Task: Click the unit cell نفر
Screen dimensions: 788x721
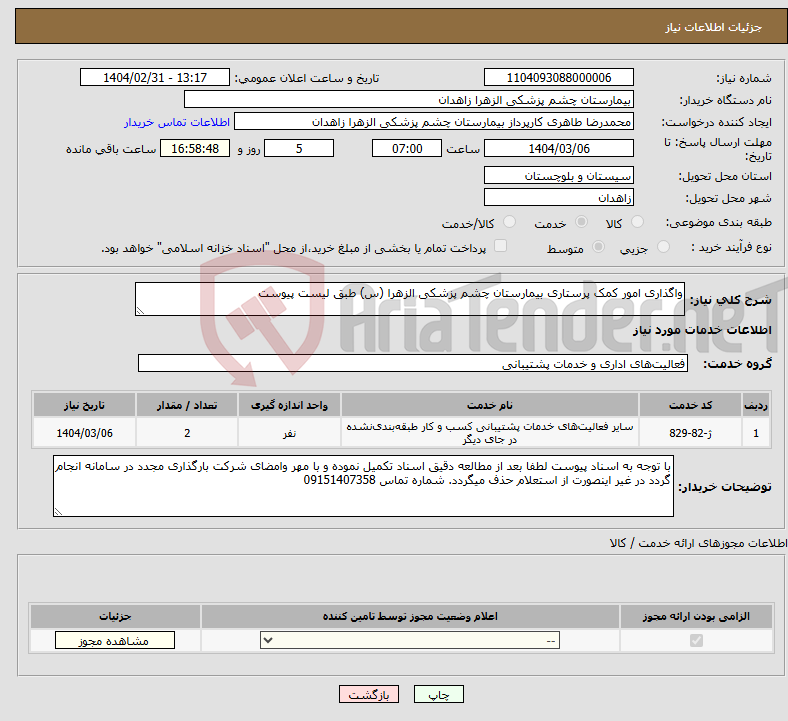Action: click(289, 433)
